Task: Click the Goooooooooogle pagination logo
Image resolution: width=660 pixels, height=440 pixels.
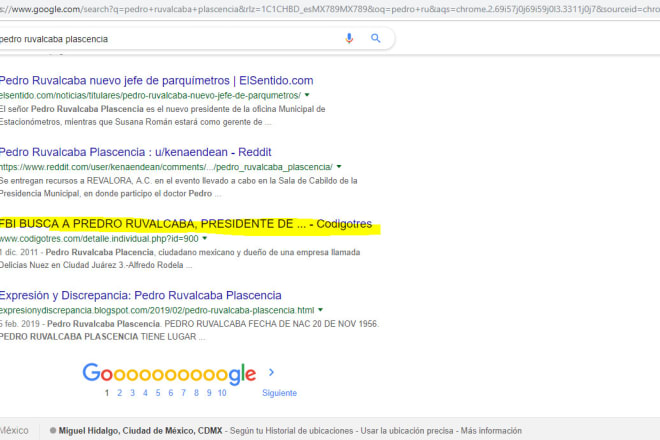Action: 169,373
